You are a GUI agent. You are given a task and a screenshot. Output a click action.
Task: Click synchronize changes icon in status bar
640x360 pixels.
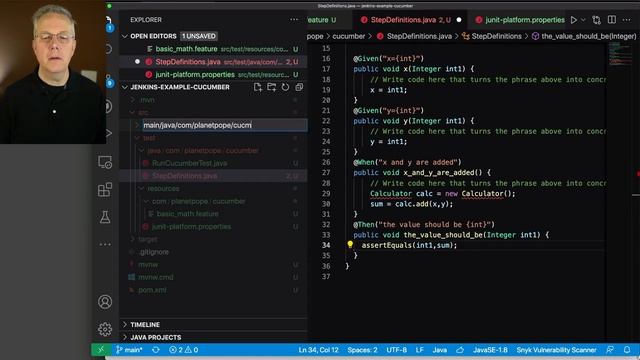(x=156, y=350)
